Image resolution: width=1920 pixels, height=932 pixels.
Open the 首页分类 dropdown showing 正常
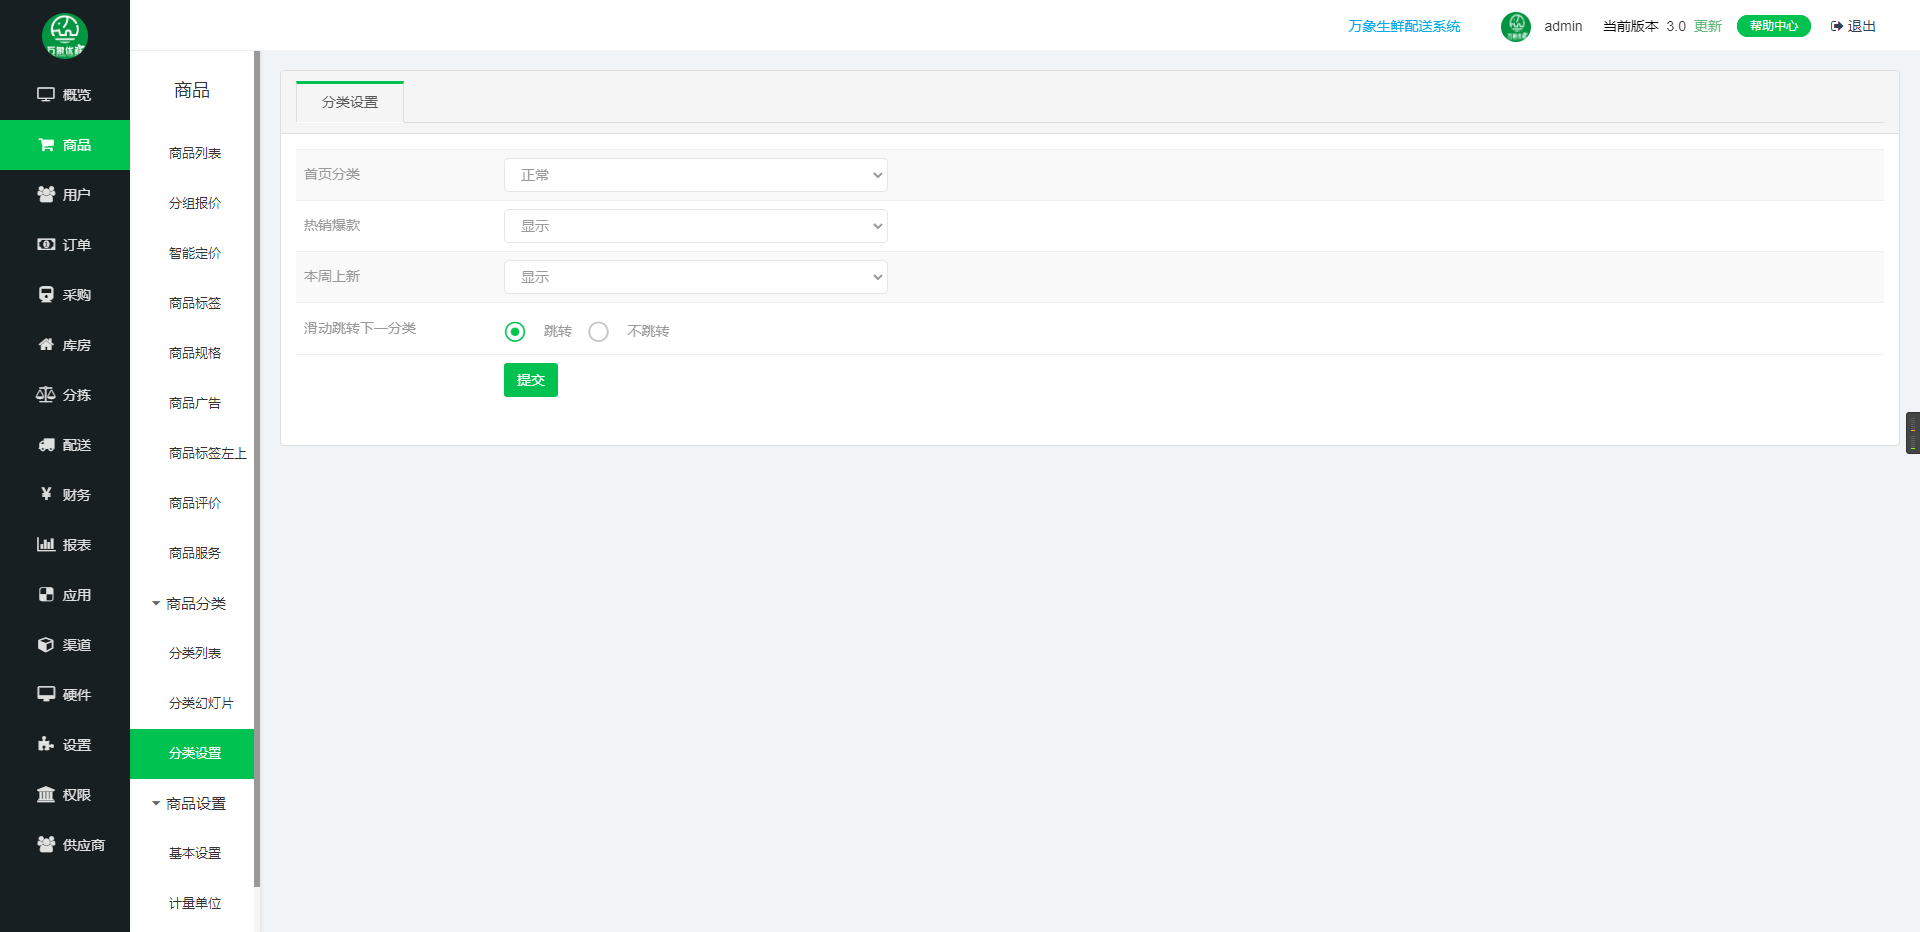tap(696, 175)
